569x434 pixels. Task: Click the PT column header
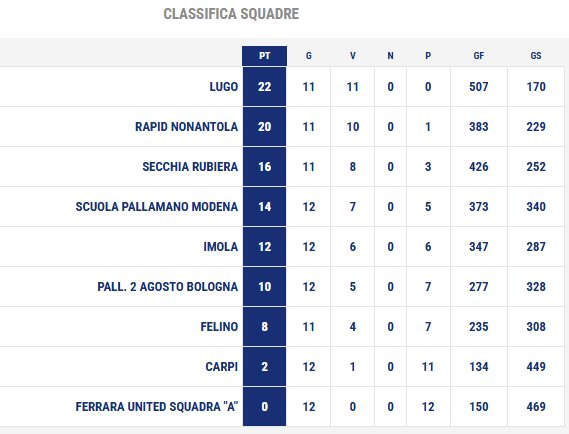pos(265,56)
